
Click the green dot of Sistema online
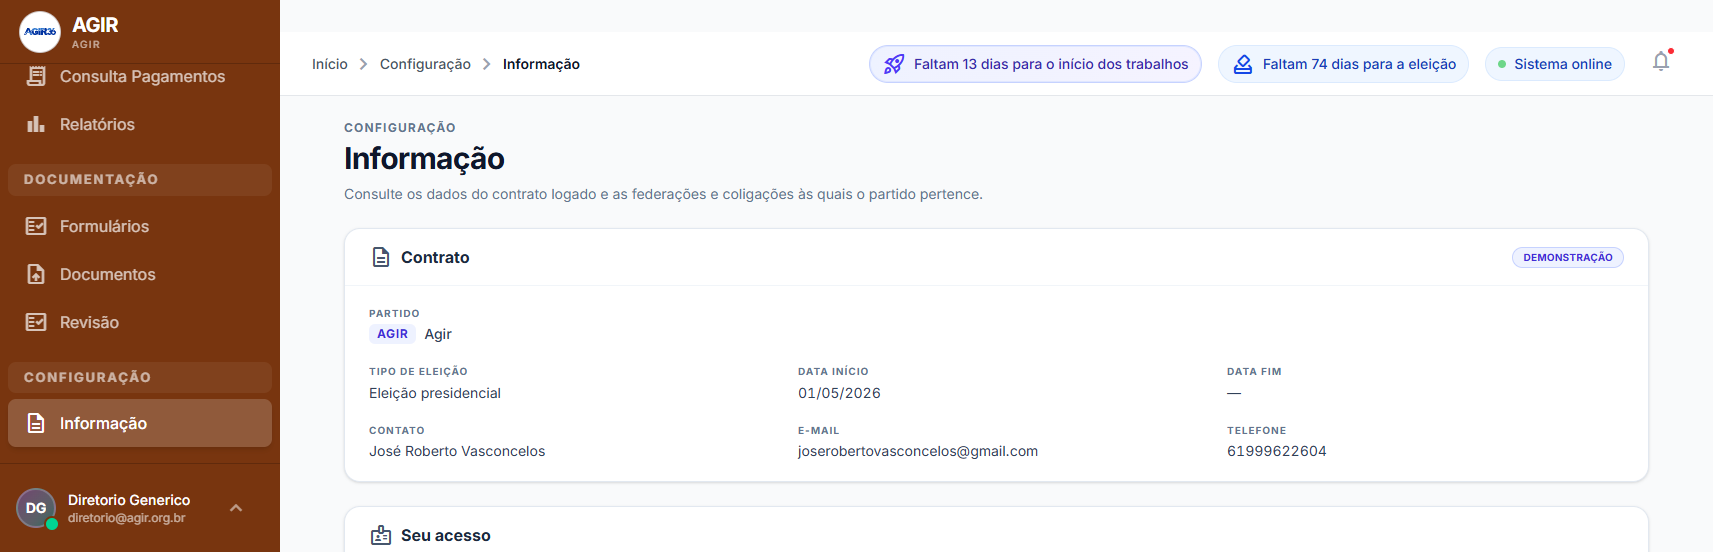tap(1502, 64)
